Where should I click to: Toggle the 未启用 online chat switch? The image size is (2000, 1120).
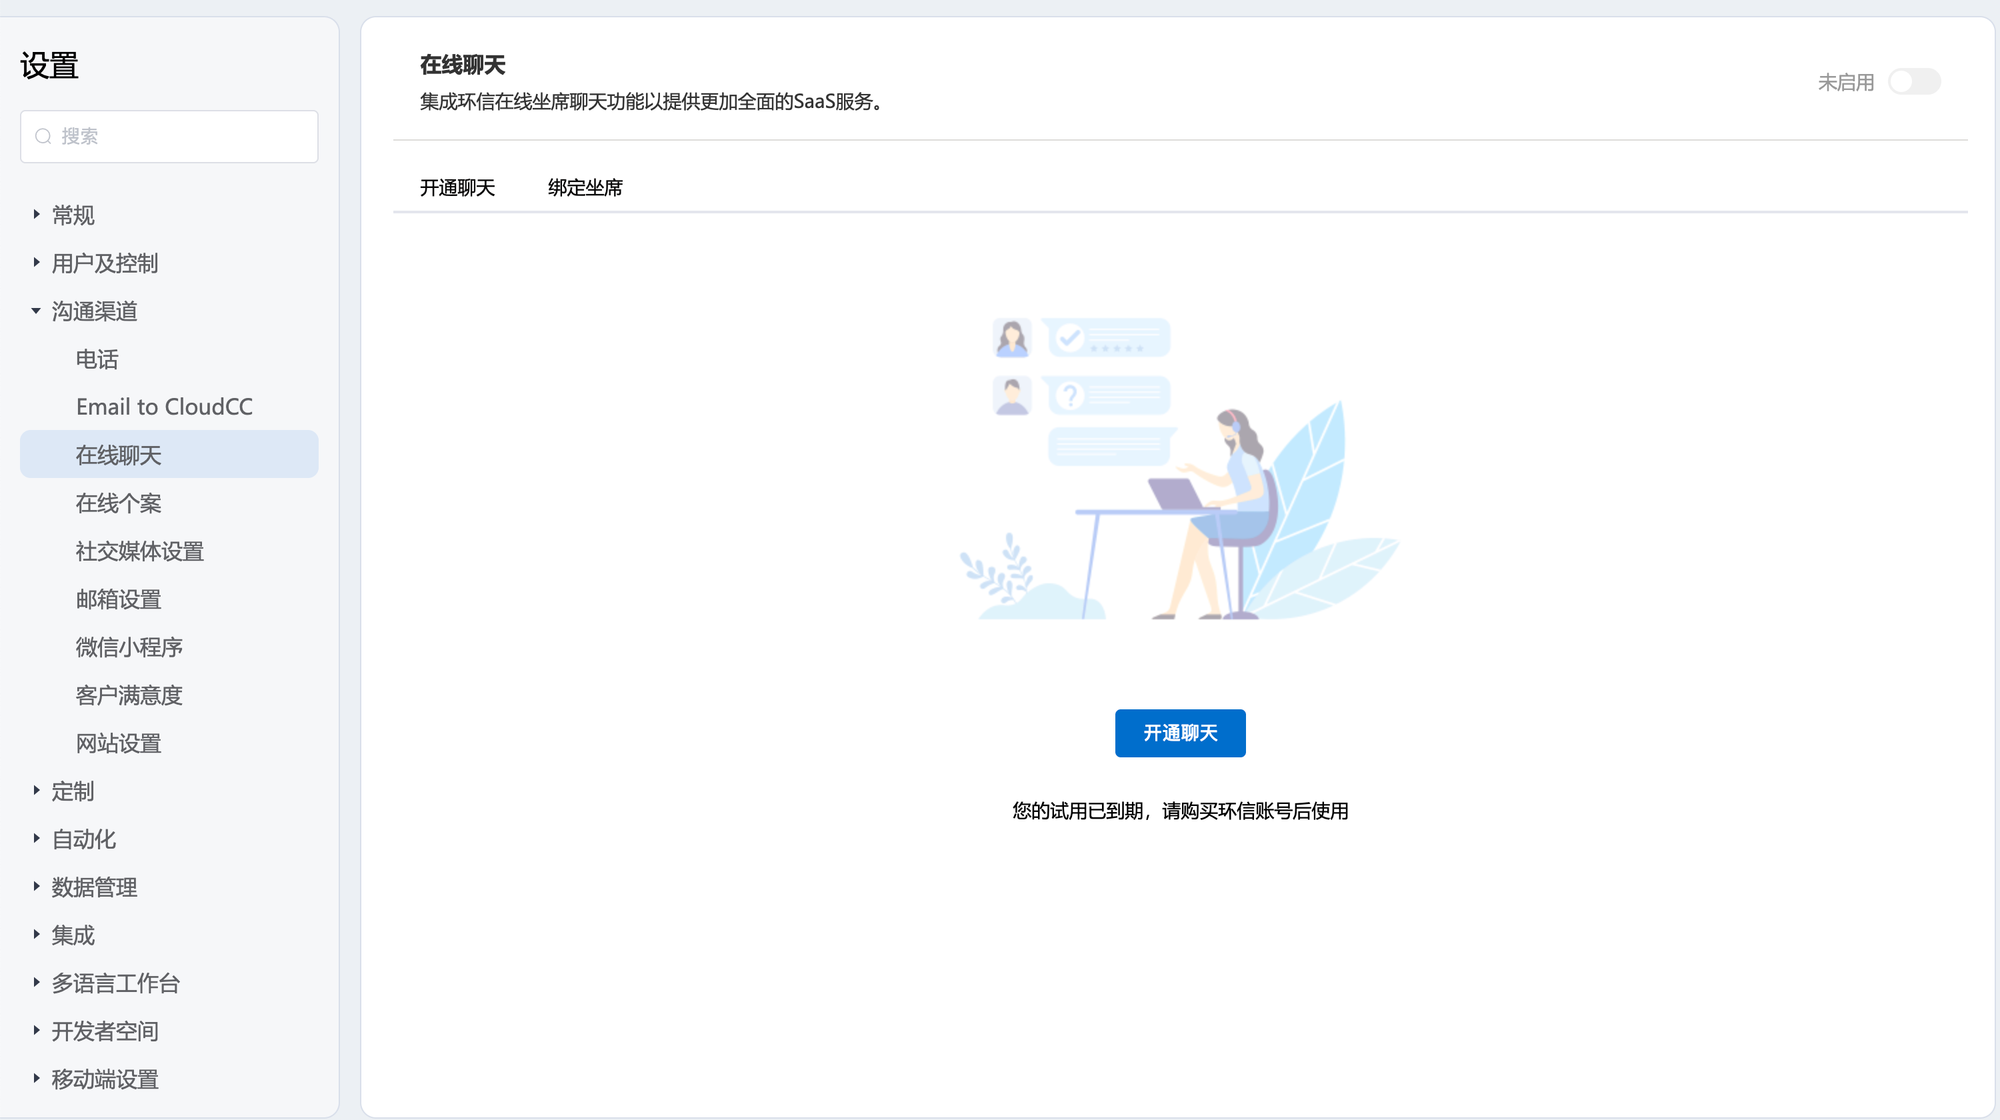click(1914, 82)
